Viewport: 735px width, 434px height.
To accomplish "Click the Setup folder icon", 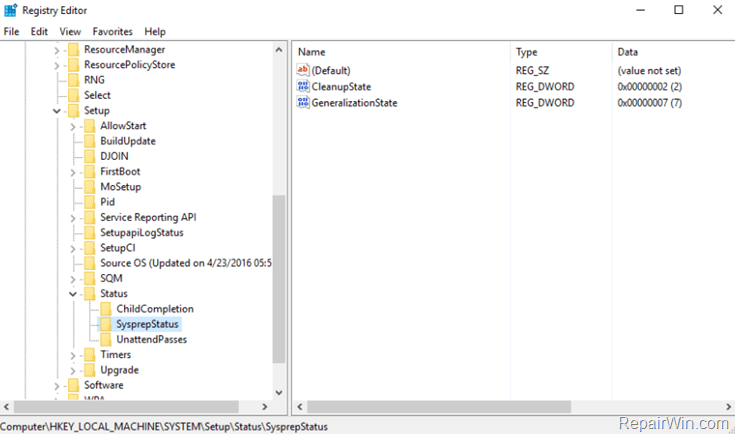I will (x=74, y=111).
